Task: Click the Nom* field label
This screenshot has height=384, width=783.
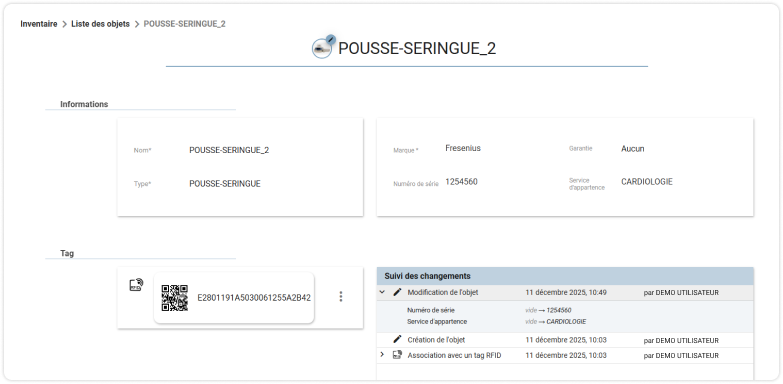Action: [x=142, y=150]
